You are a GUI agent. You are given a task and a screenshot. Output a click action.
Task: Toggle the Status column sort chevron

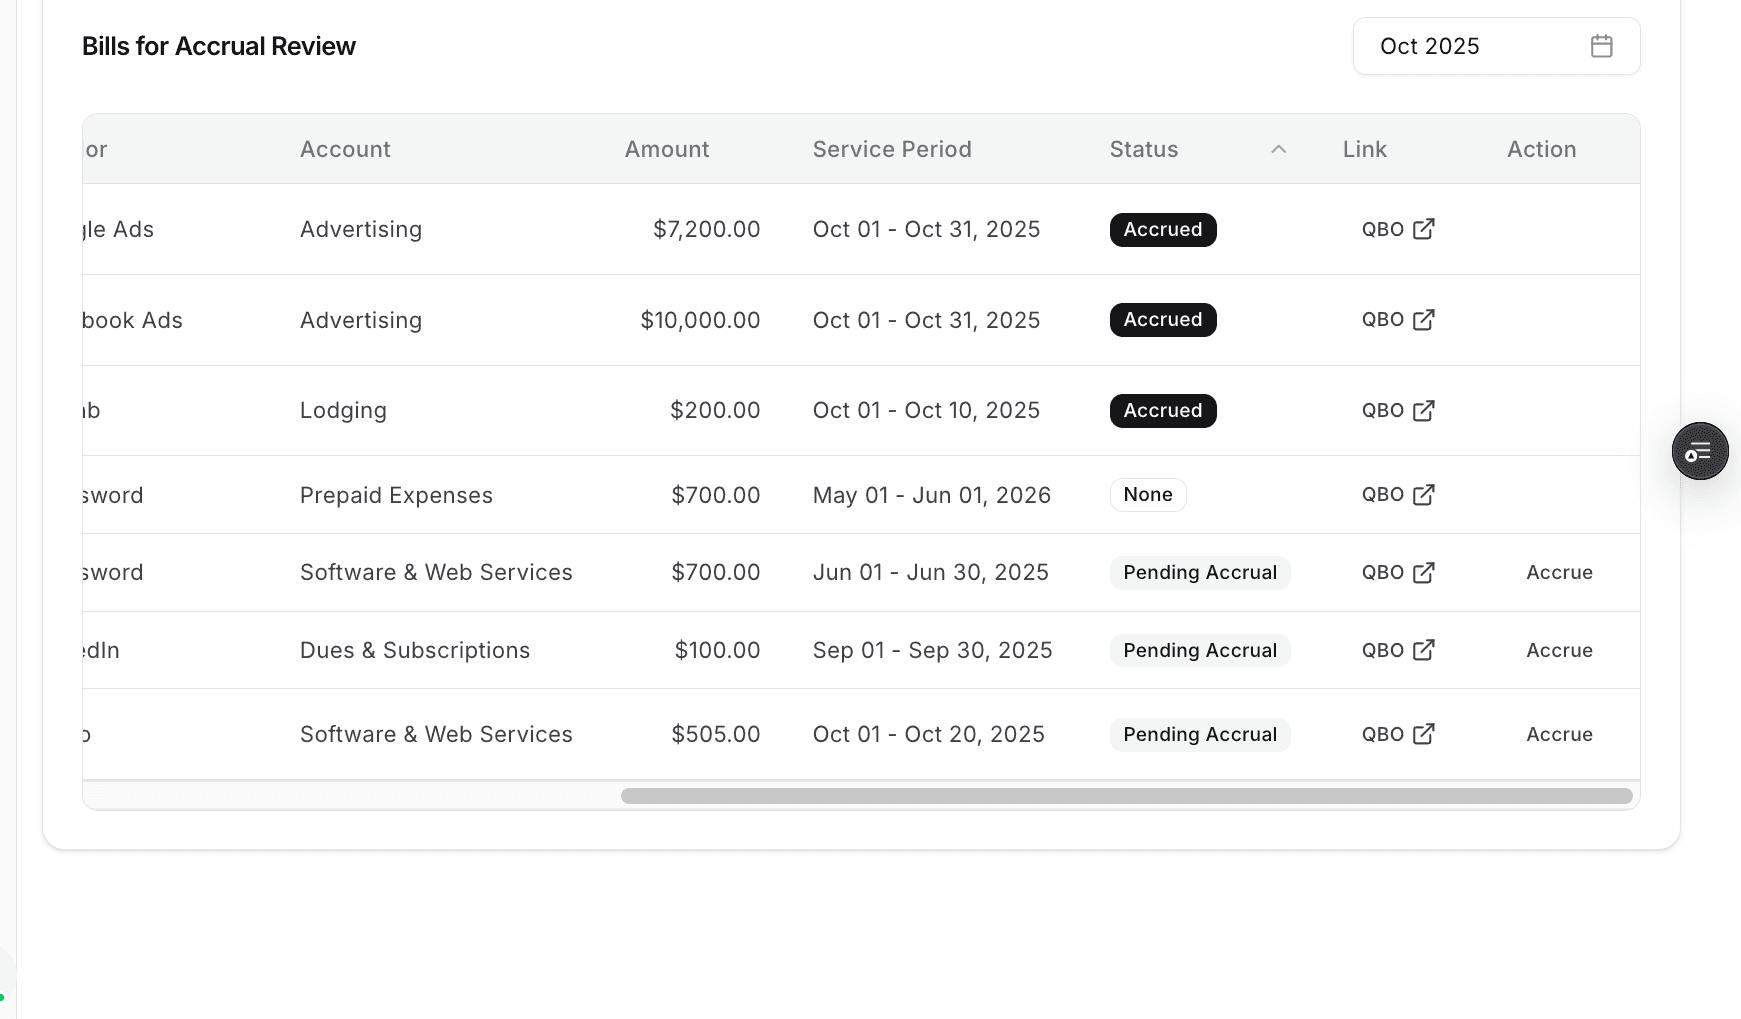click(x=1277, y=148)
